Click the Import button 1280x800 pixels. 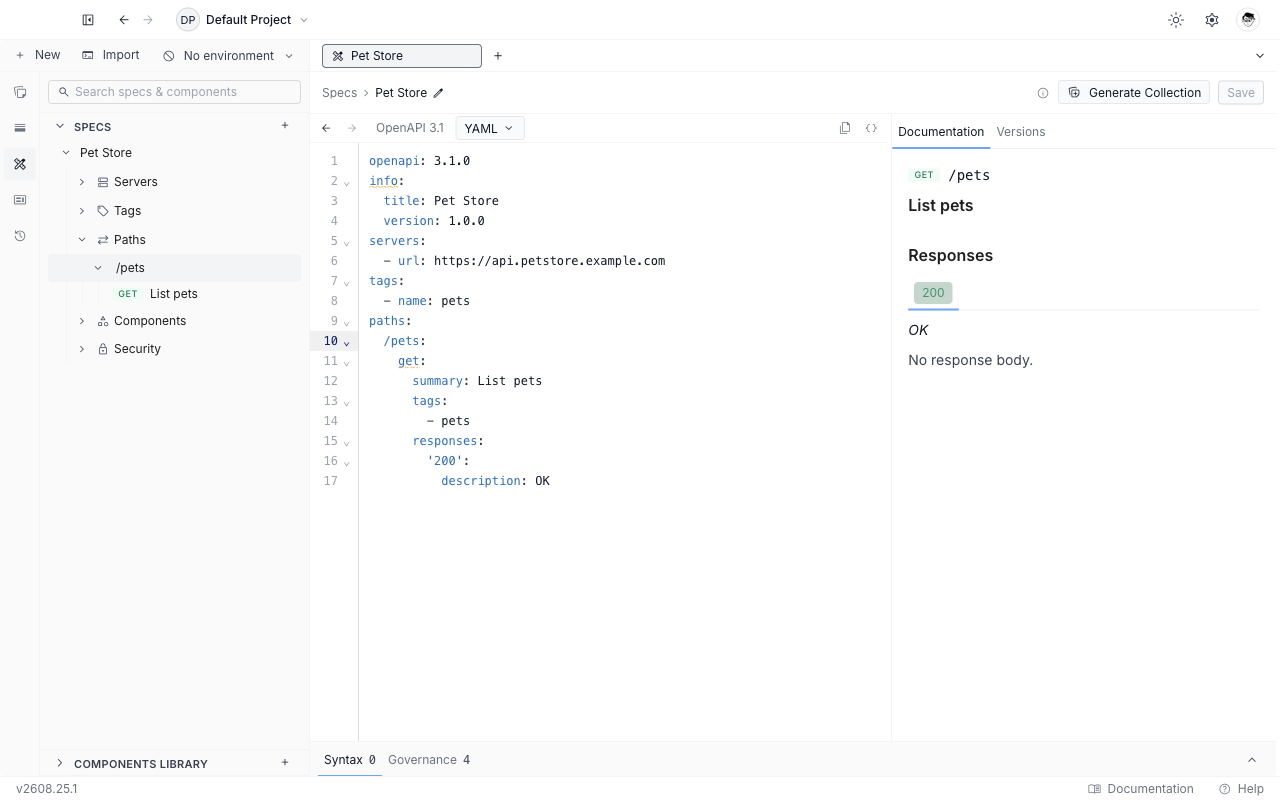[x=110, y=56]
